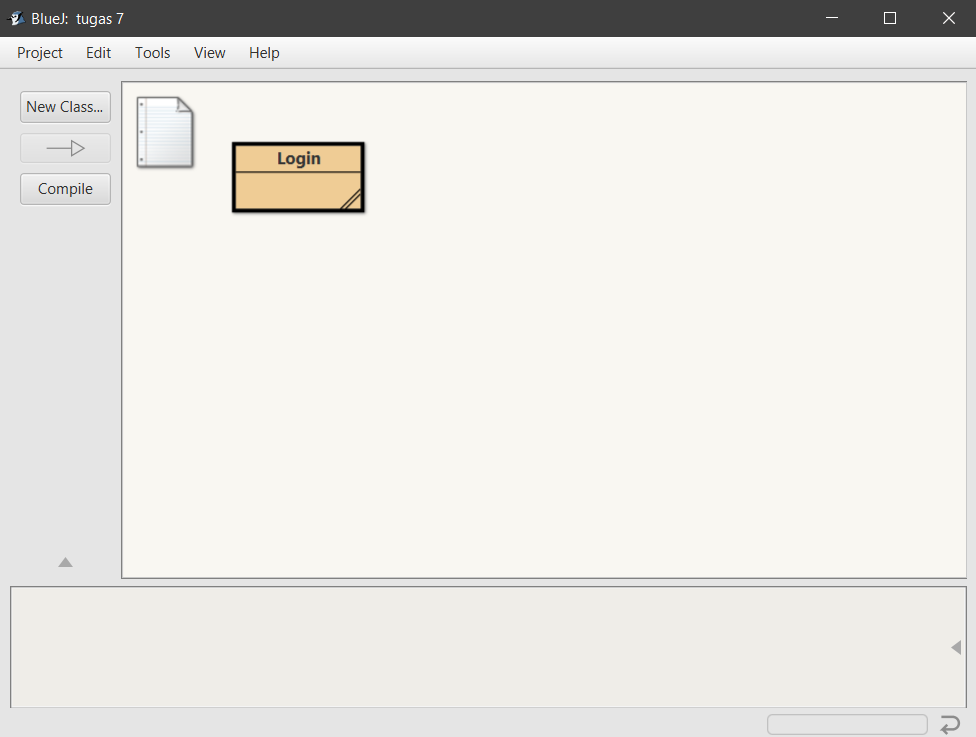976x737 pixels.
Task: Click the BlueJ bird icon in title bar
Action: tap(16, 19)
